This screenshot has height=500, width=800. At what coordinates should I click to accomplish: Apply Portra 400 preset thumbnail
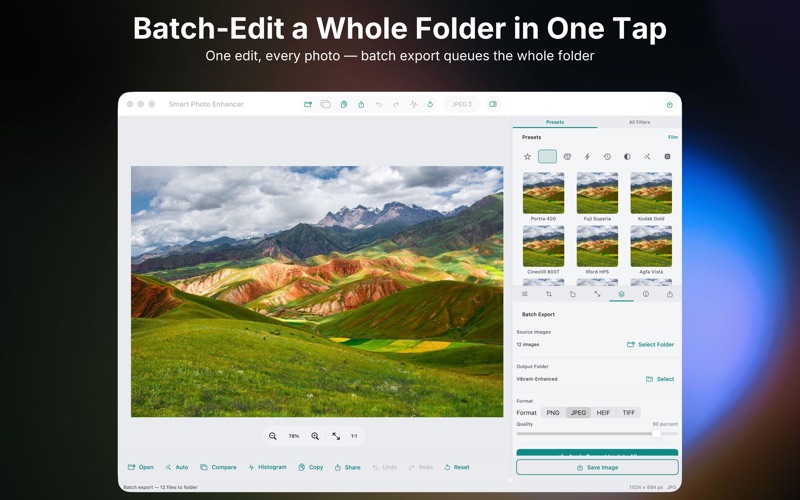click(543, 193)
